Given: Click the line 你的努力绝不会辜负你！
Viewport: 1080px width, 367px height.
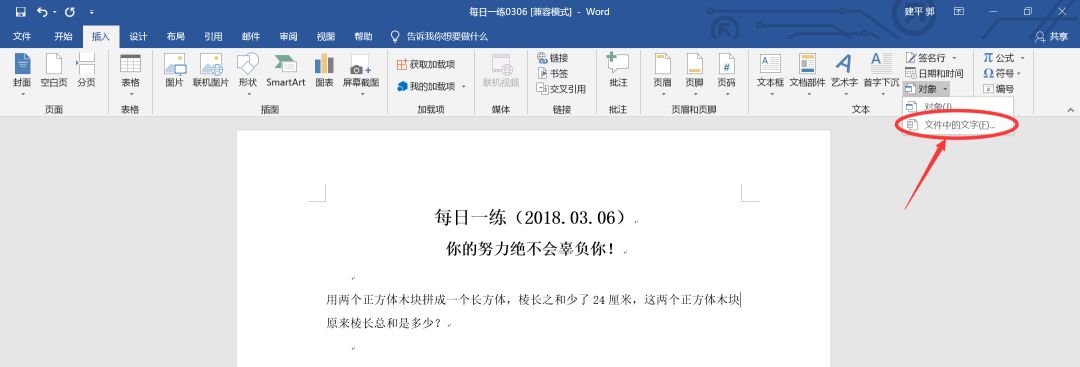Looking at the screenshot, I should coord(531,249).
